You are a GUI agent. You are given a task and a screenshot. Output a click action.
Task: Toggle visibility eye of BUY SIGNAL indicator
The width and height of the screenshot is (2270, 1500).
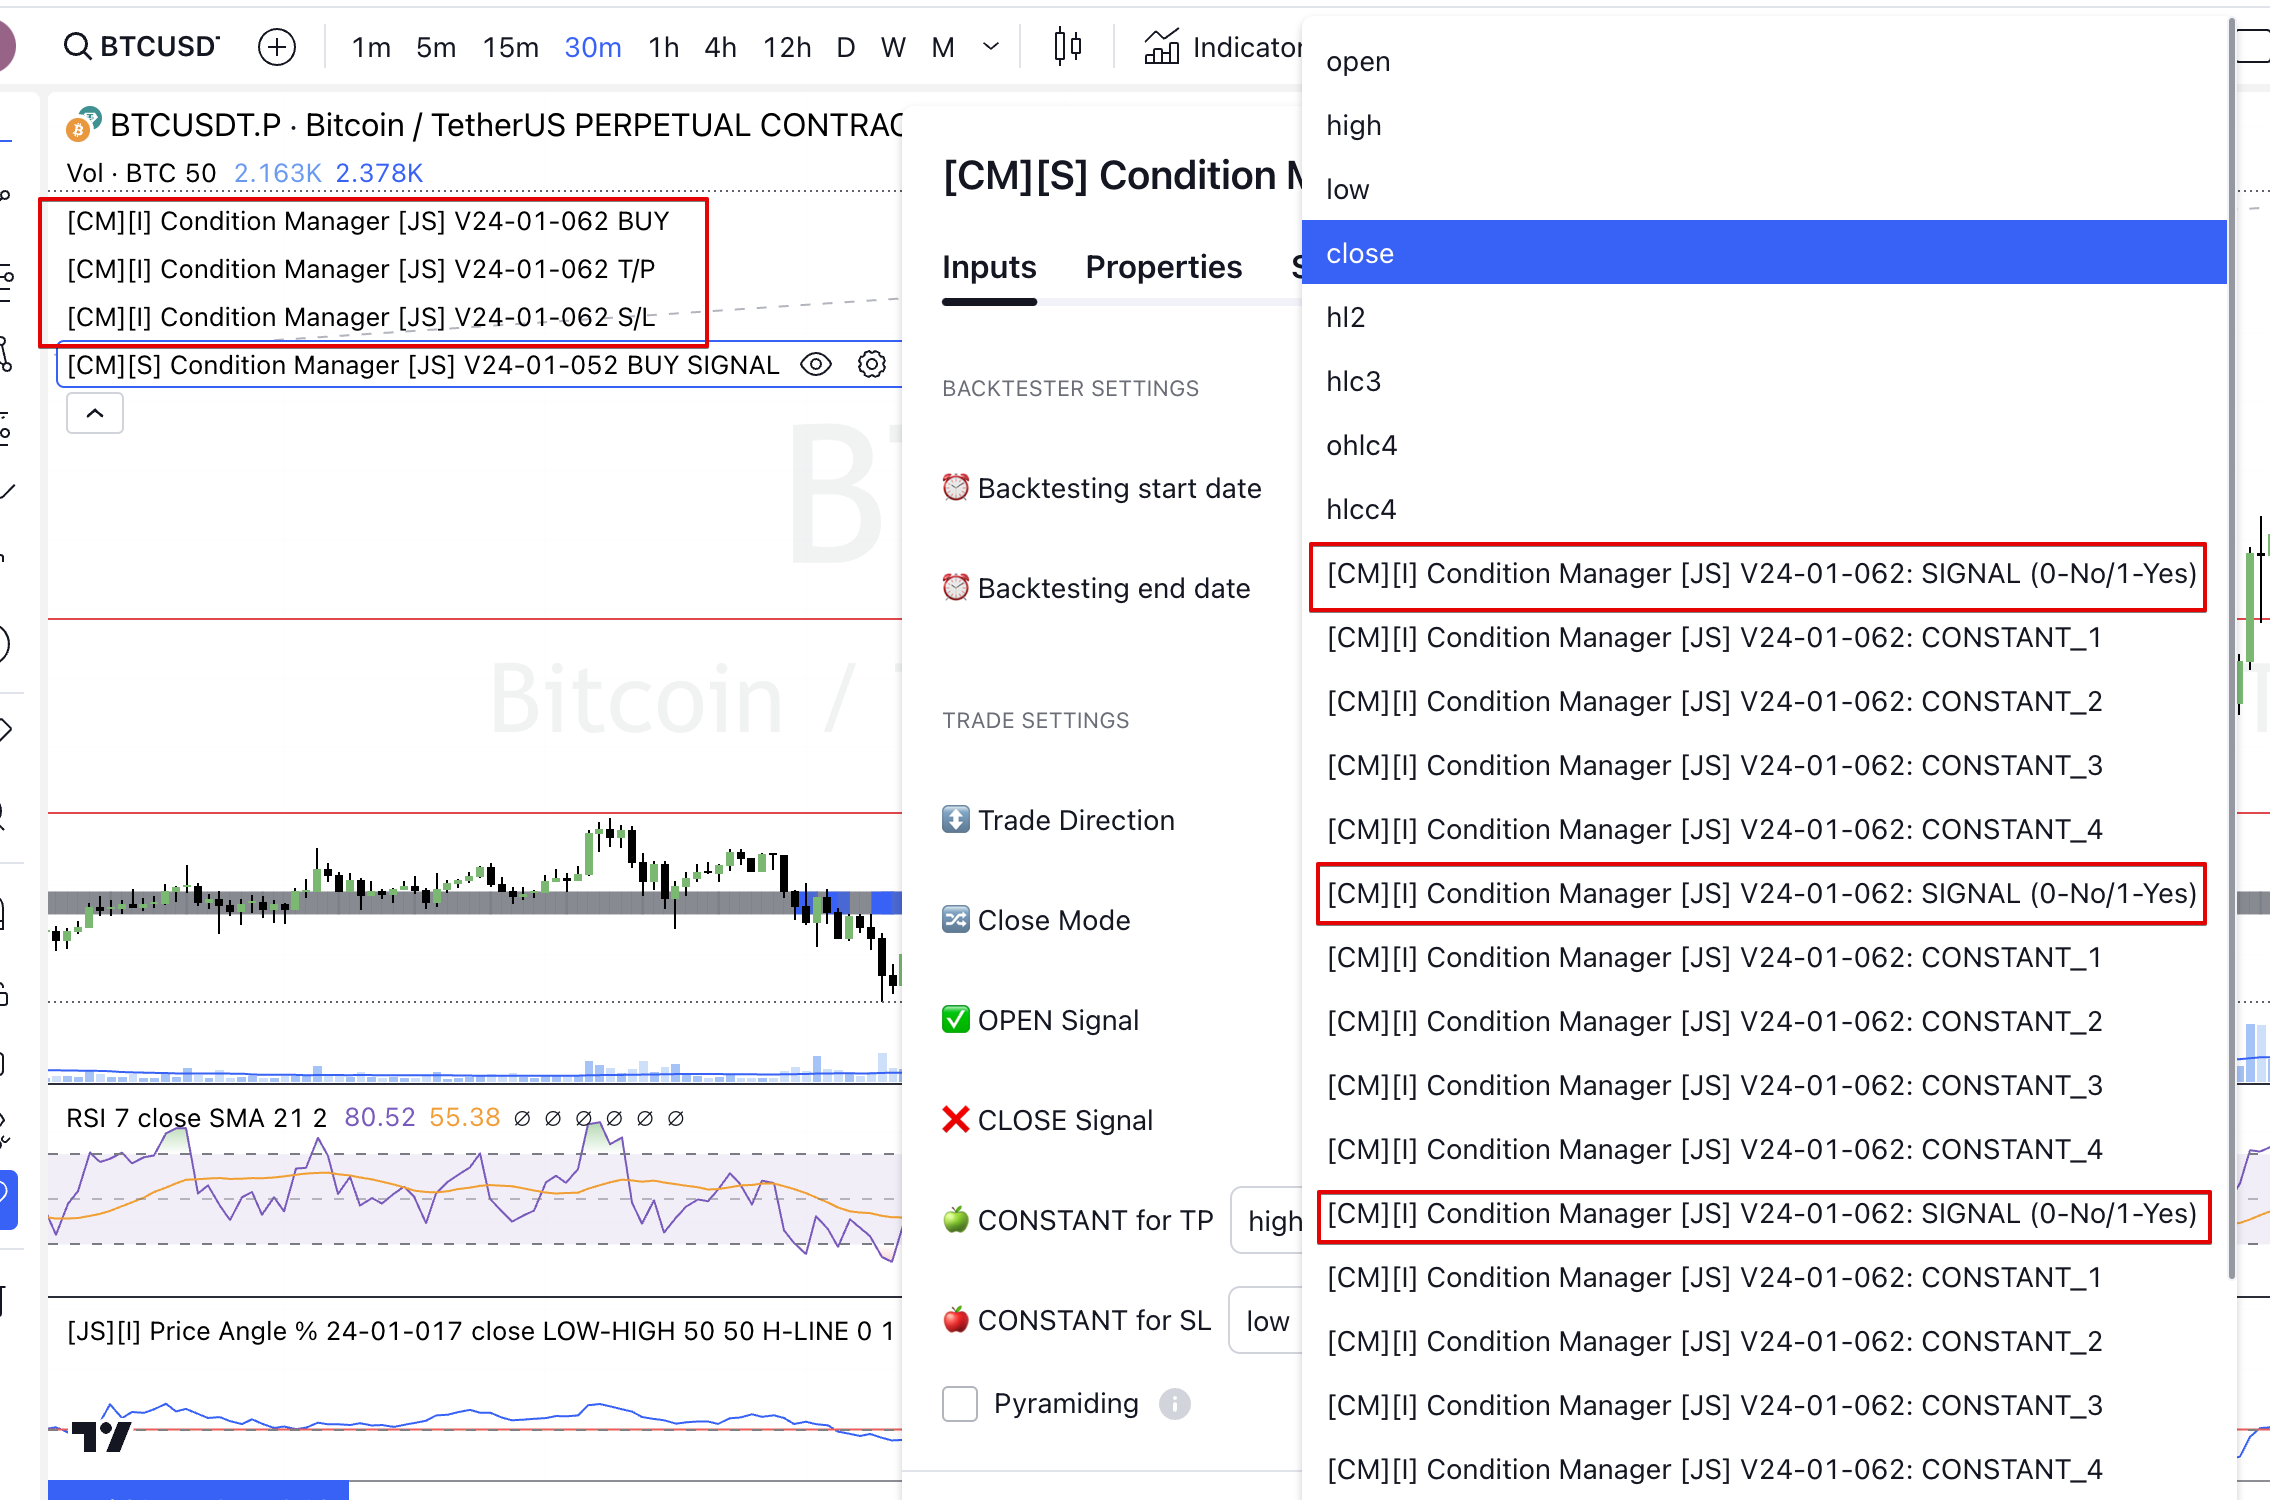pos(816,365)
